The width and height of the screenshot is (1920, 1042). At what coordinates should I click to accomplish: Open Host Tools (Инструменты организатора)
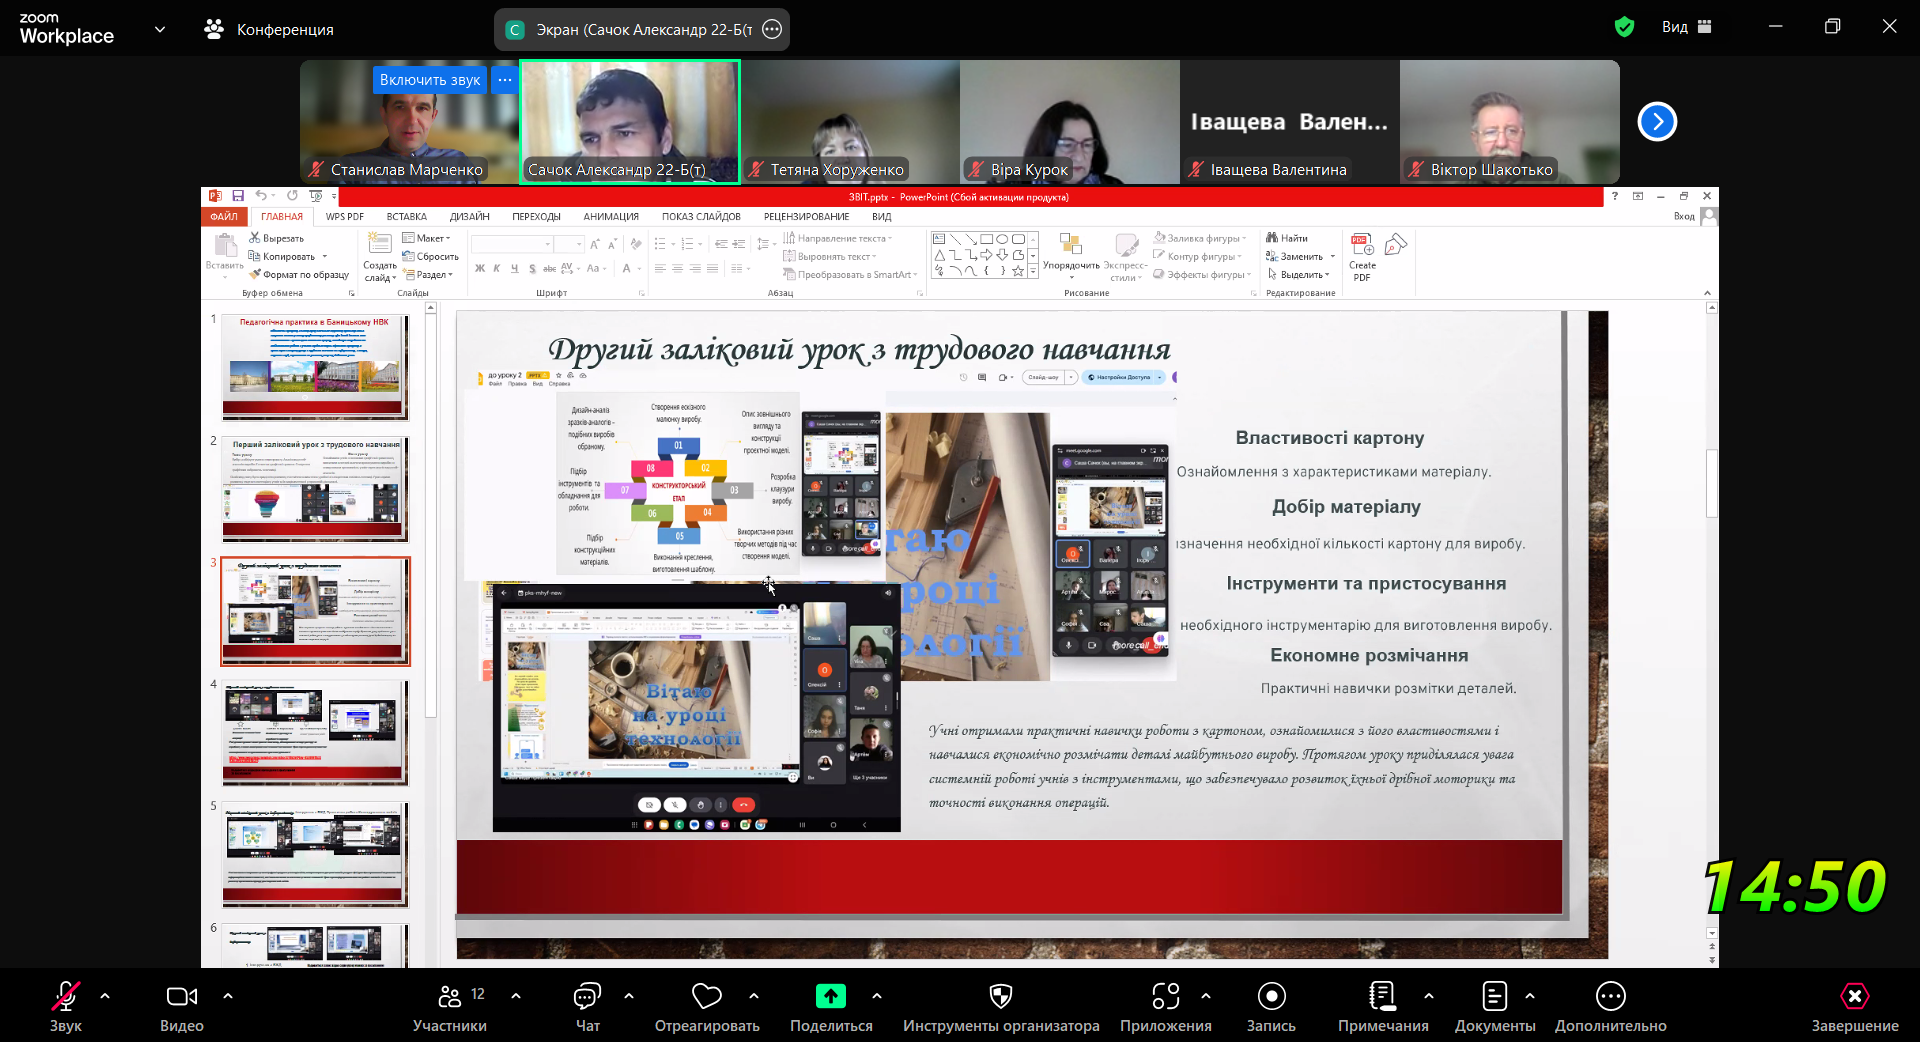(1001, 1006)
